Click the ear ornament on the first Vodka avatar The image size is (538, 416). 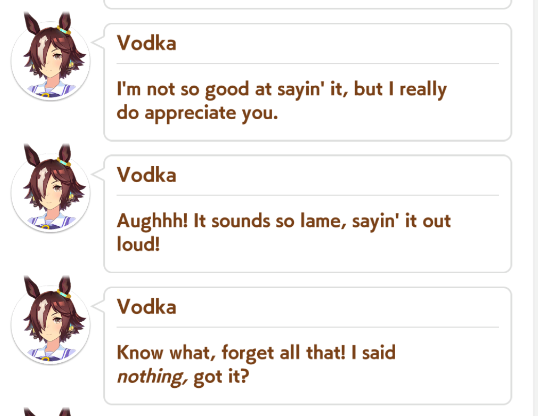tap(64, 30)
